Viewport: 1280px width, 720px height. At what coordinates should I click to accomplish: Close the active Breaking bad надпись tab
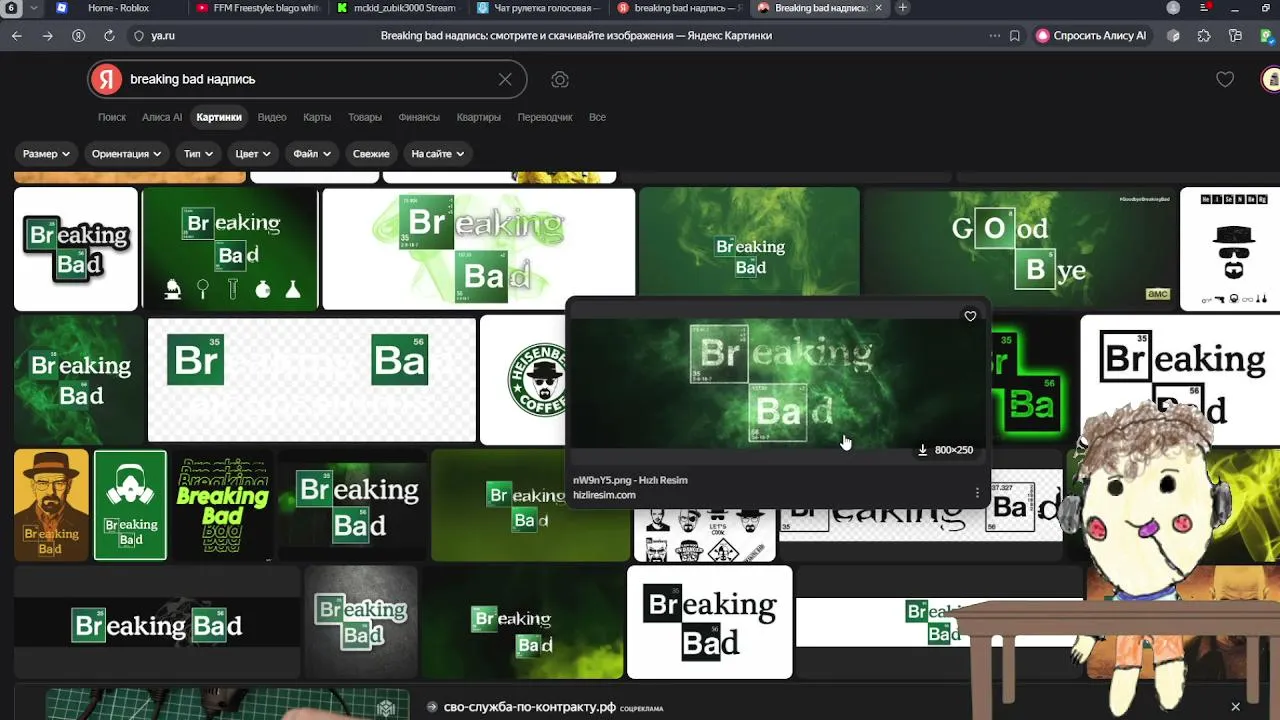[x=879, y=8]
